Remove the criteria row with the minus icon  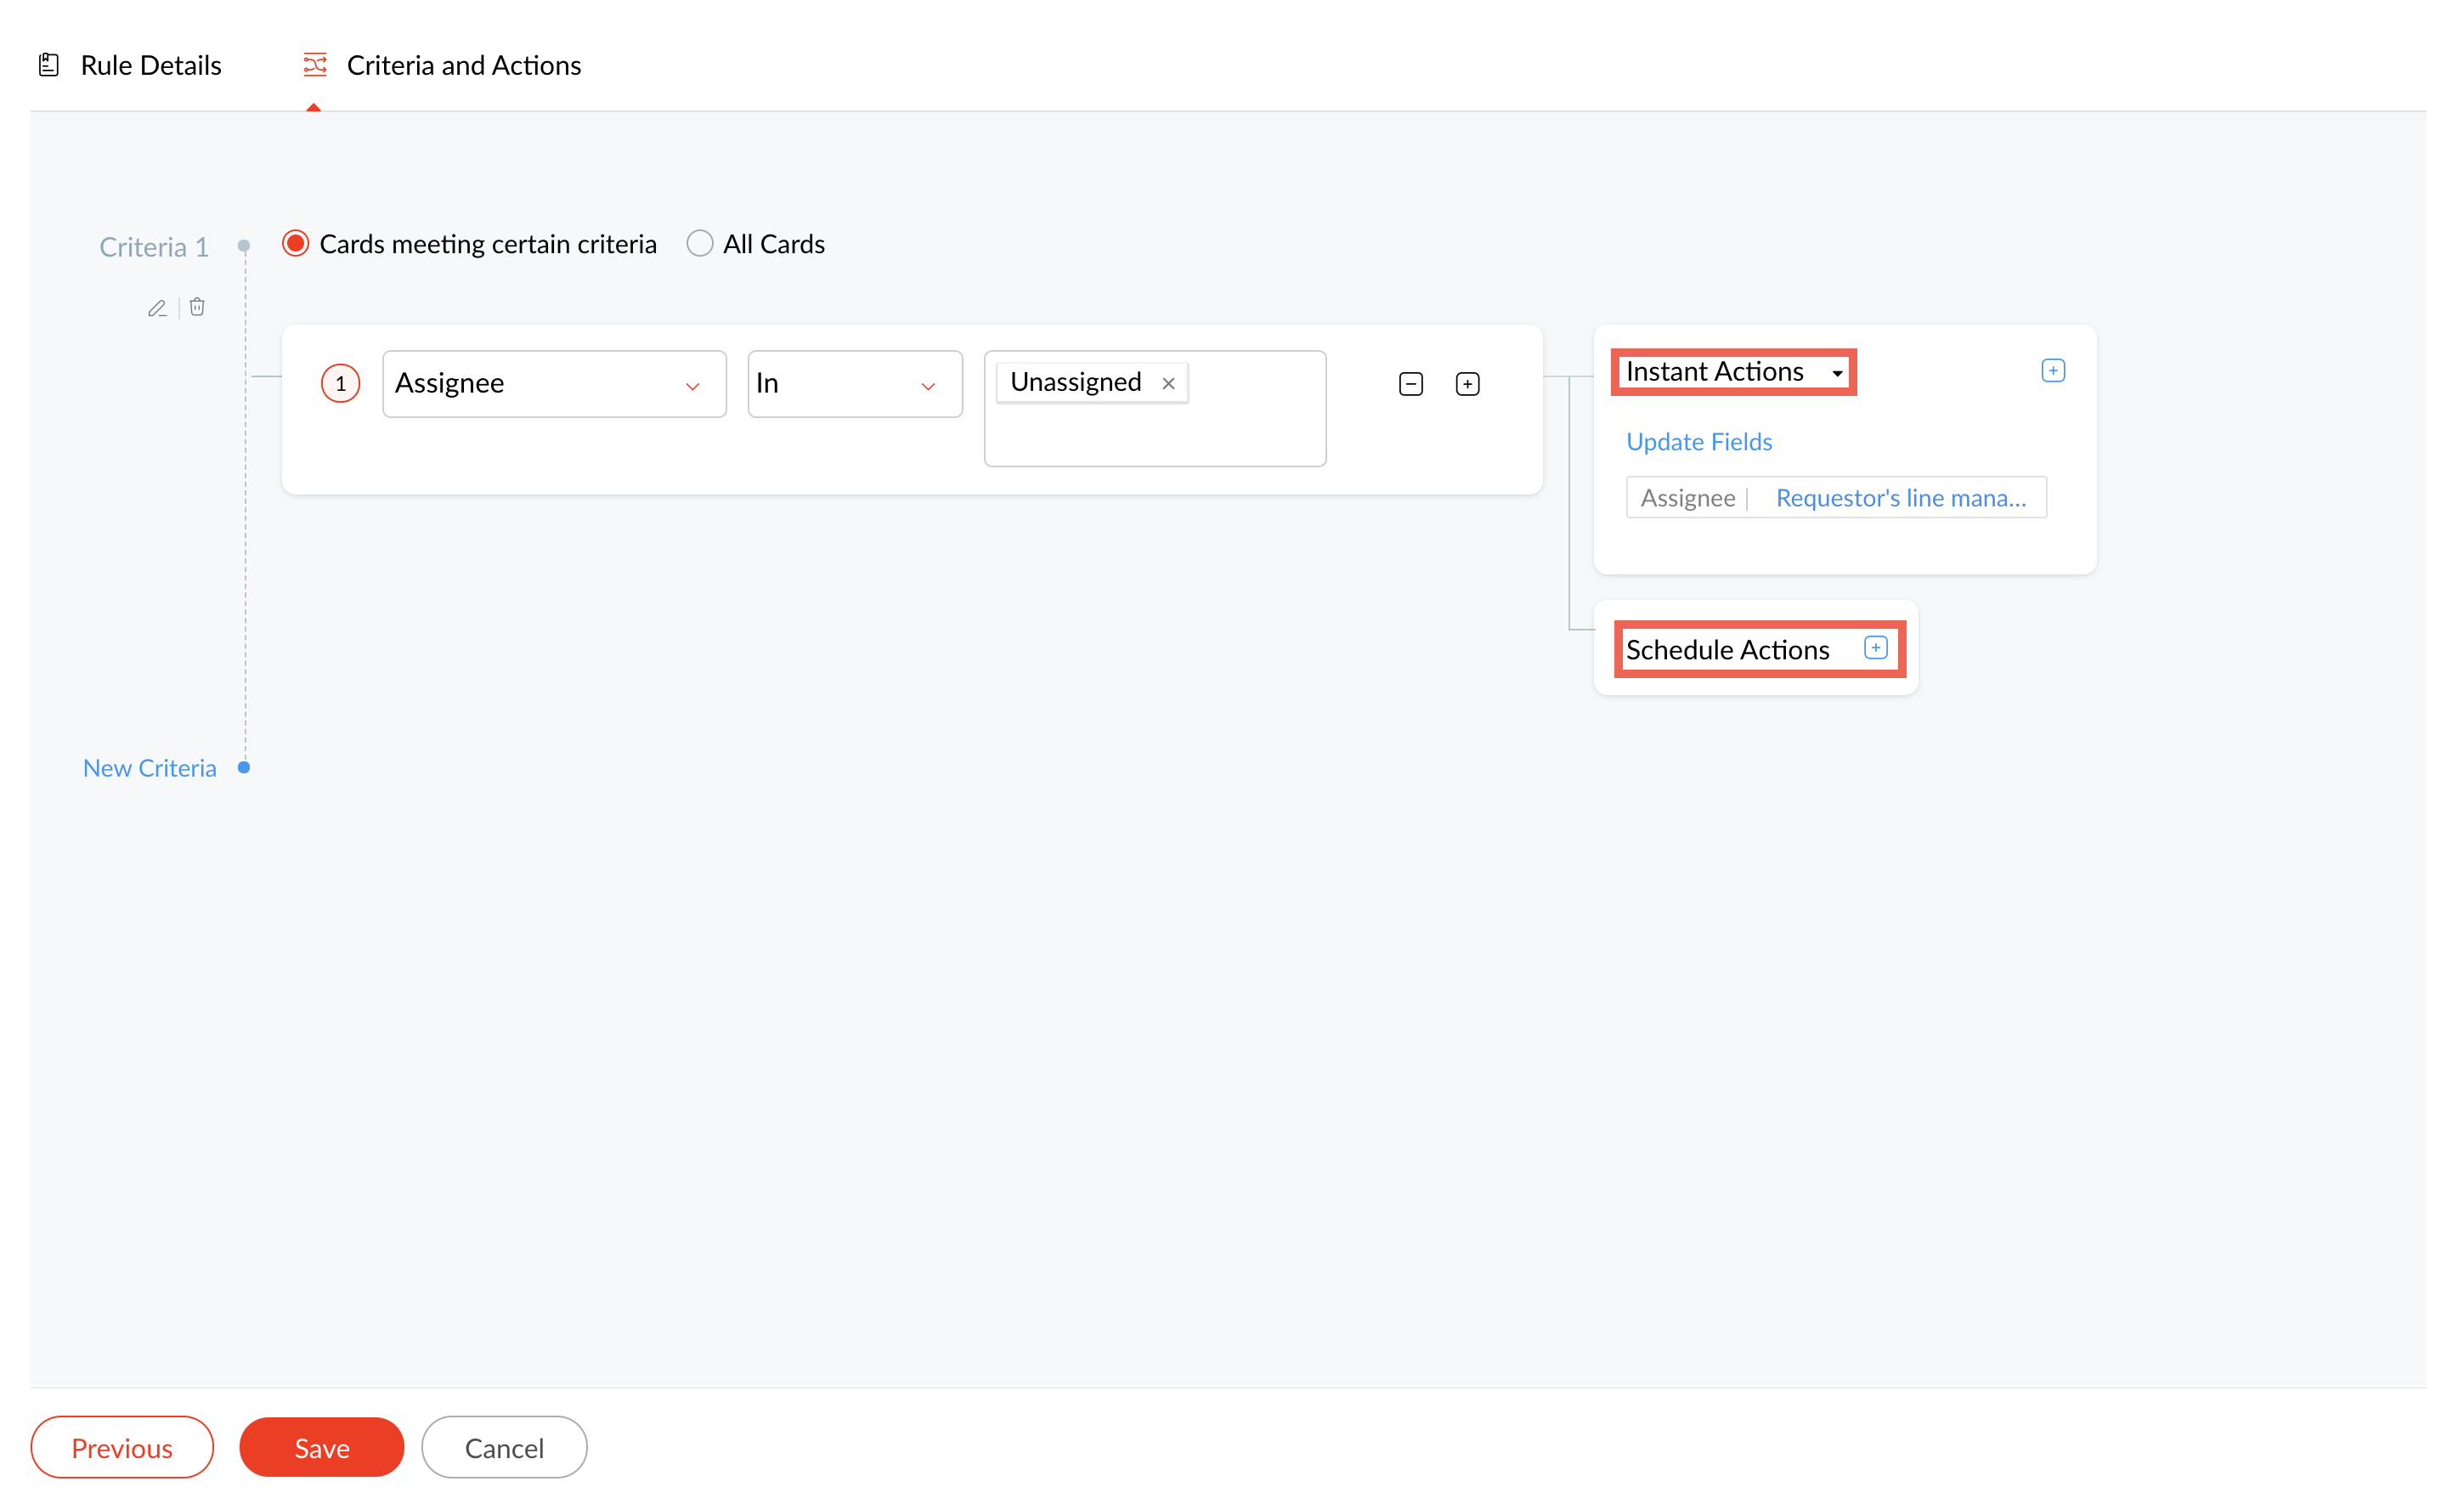[1410, 384]
